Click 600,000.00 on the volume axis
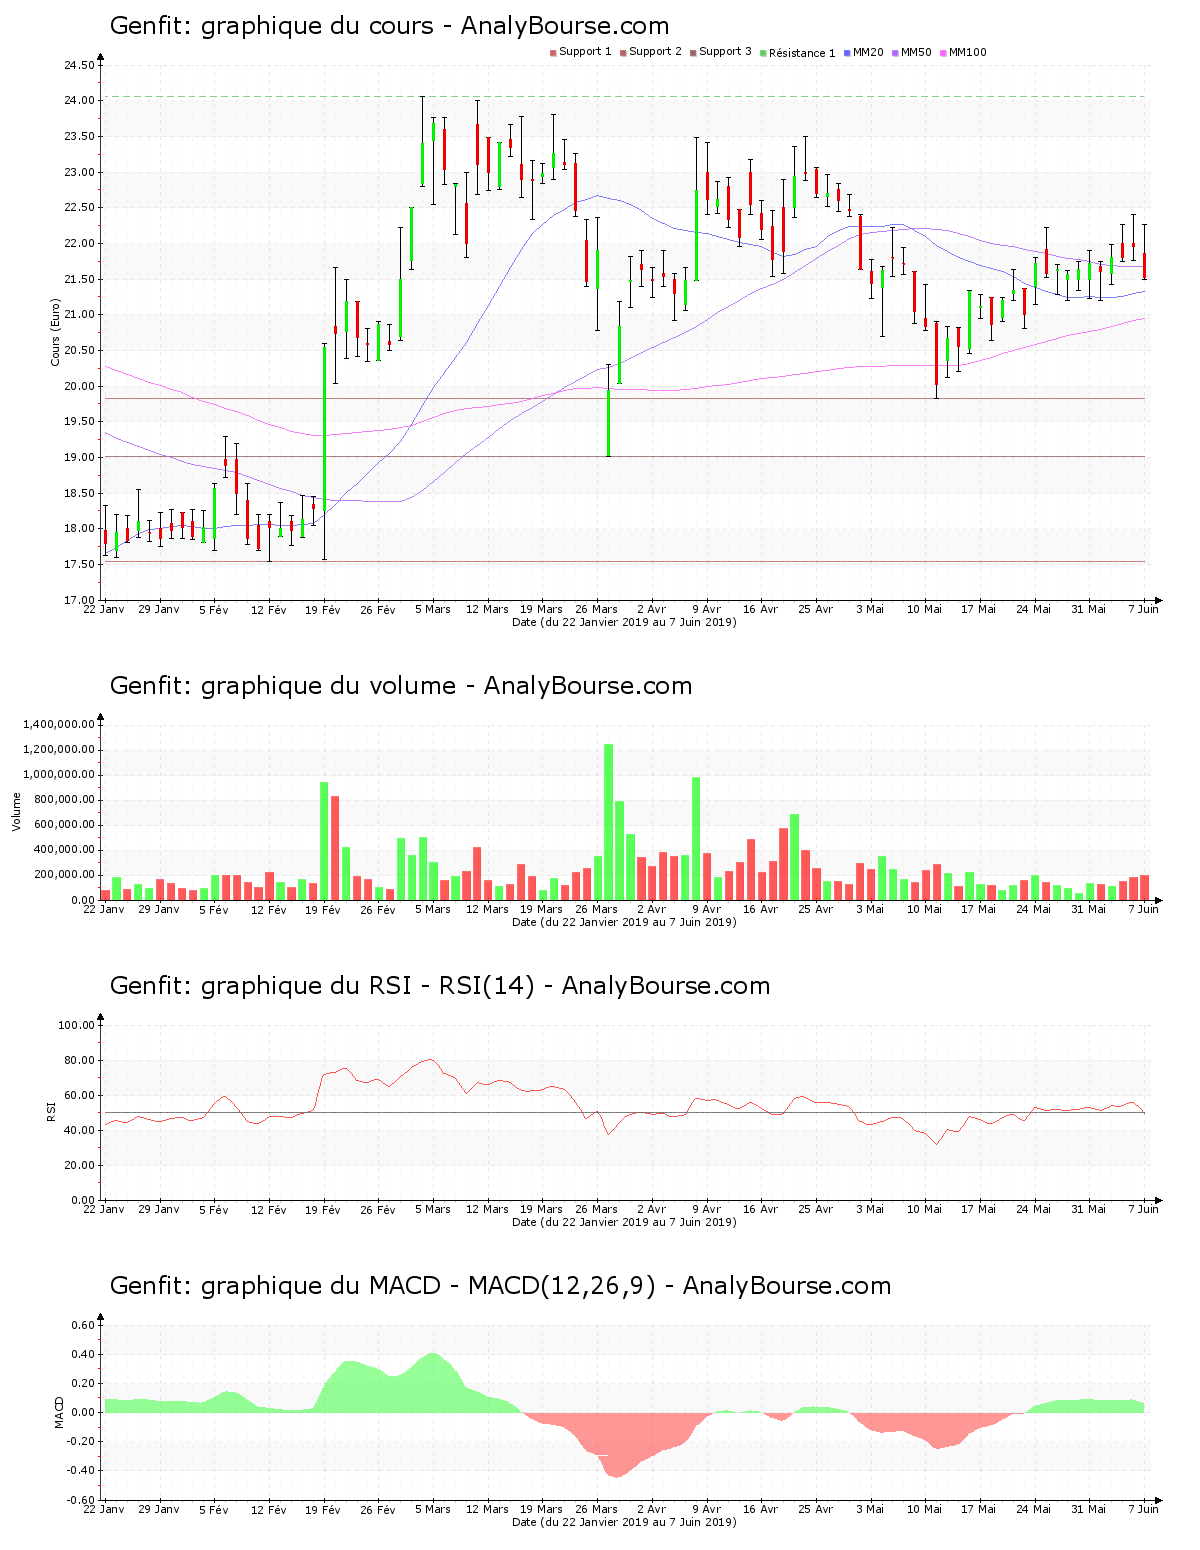1200x1550 pixels. [65, 825]
